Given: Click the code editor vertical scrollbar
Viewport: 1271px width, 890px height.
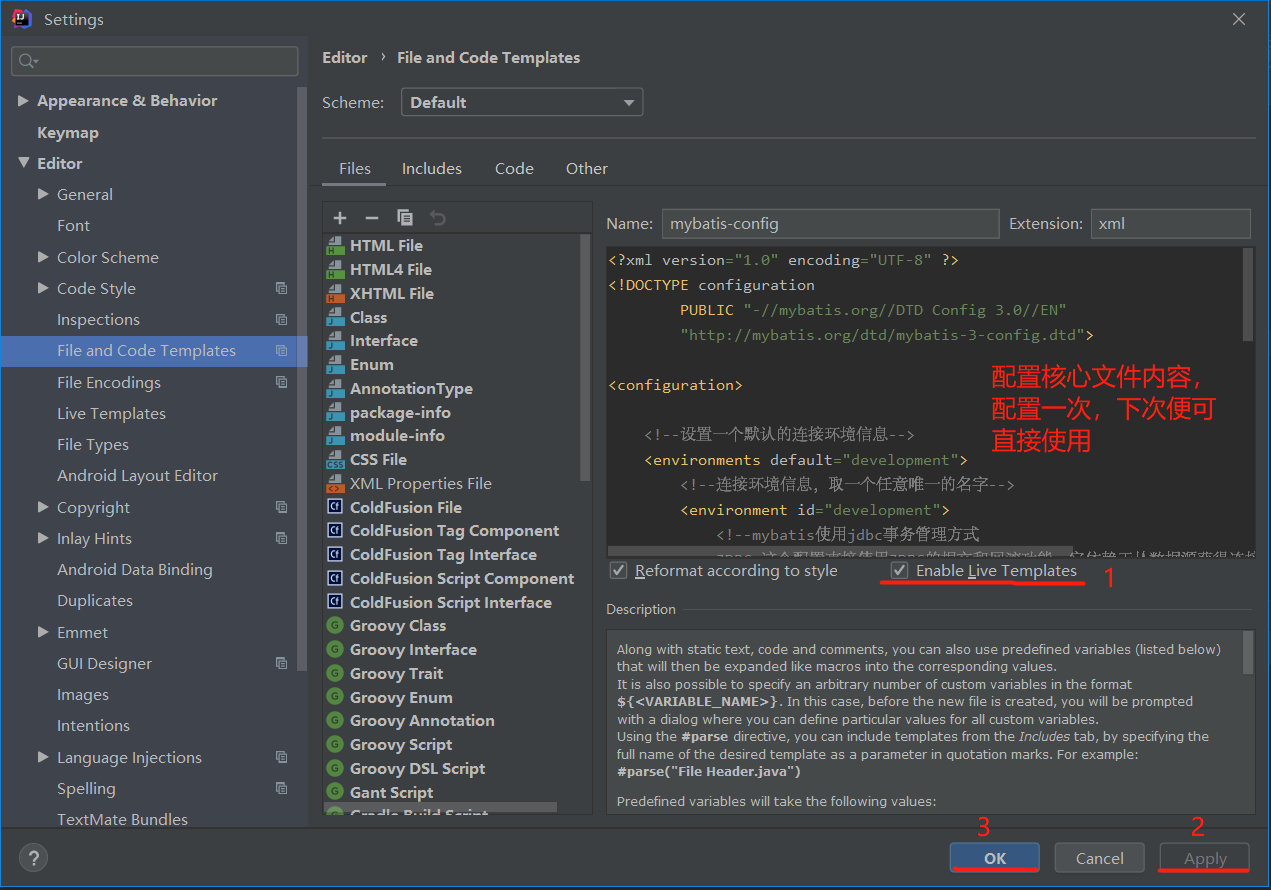Looking at the screenshot, I should pyautogui.click(x=1247, y=295).
